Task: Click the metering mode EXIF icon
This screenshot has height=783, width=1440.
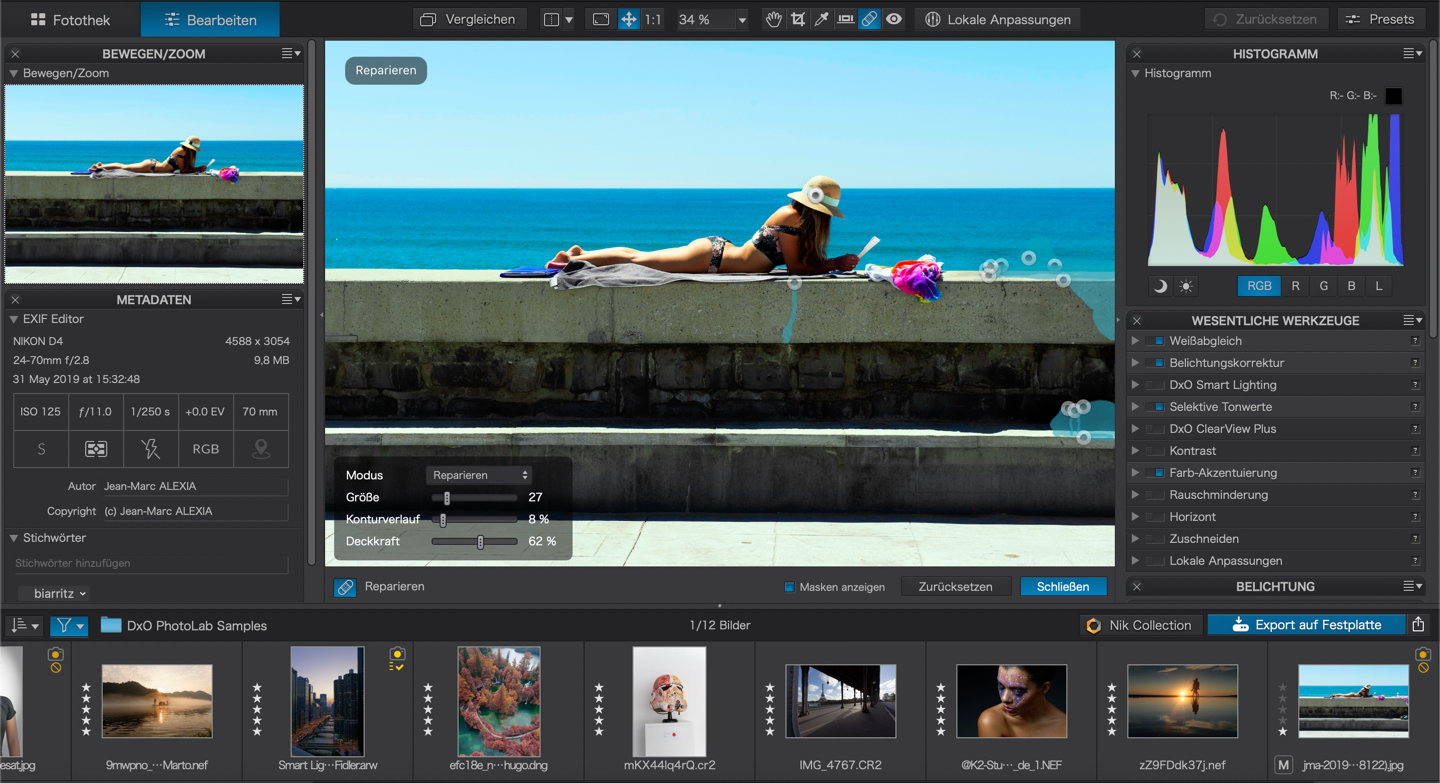Action: coord(96,449)
